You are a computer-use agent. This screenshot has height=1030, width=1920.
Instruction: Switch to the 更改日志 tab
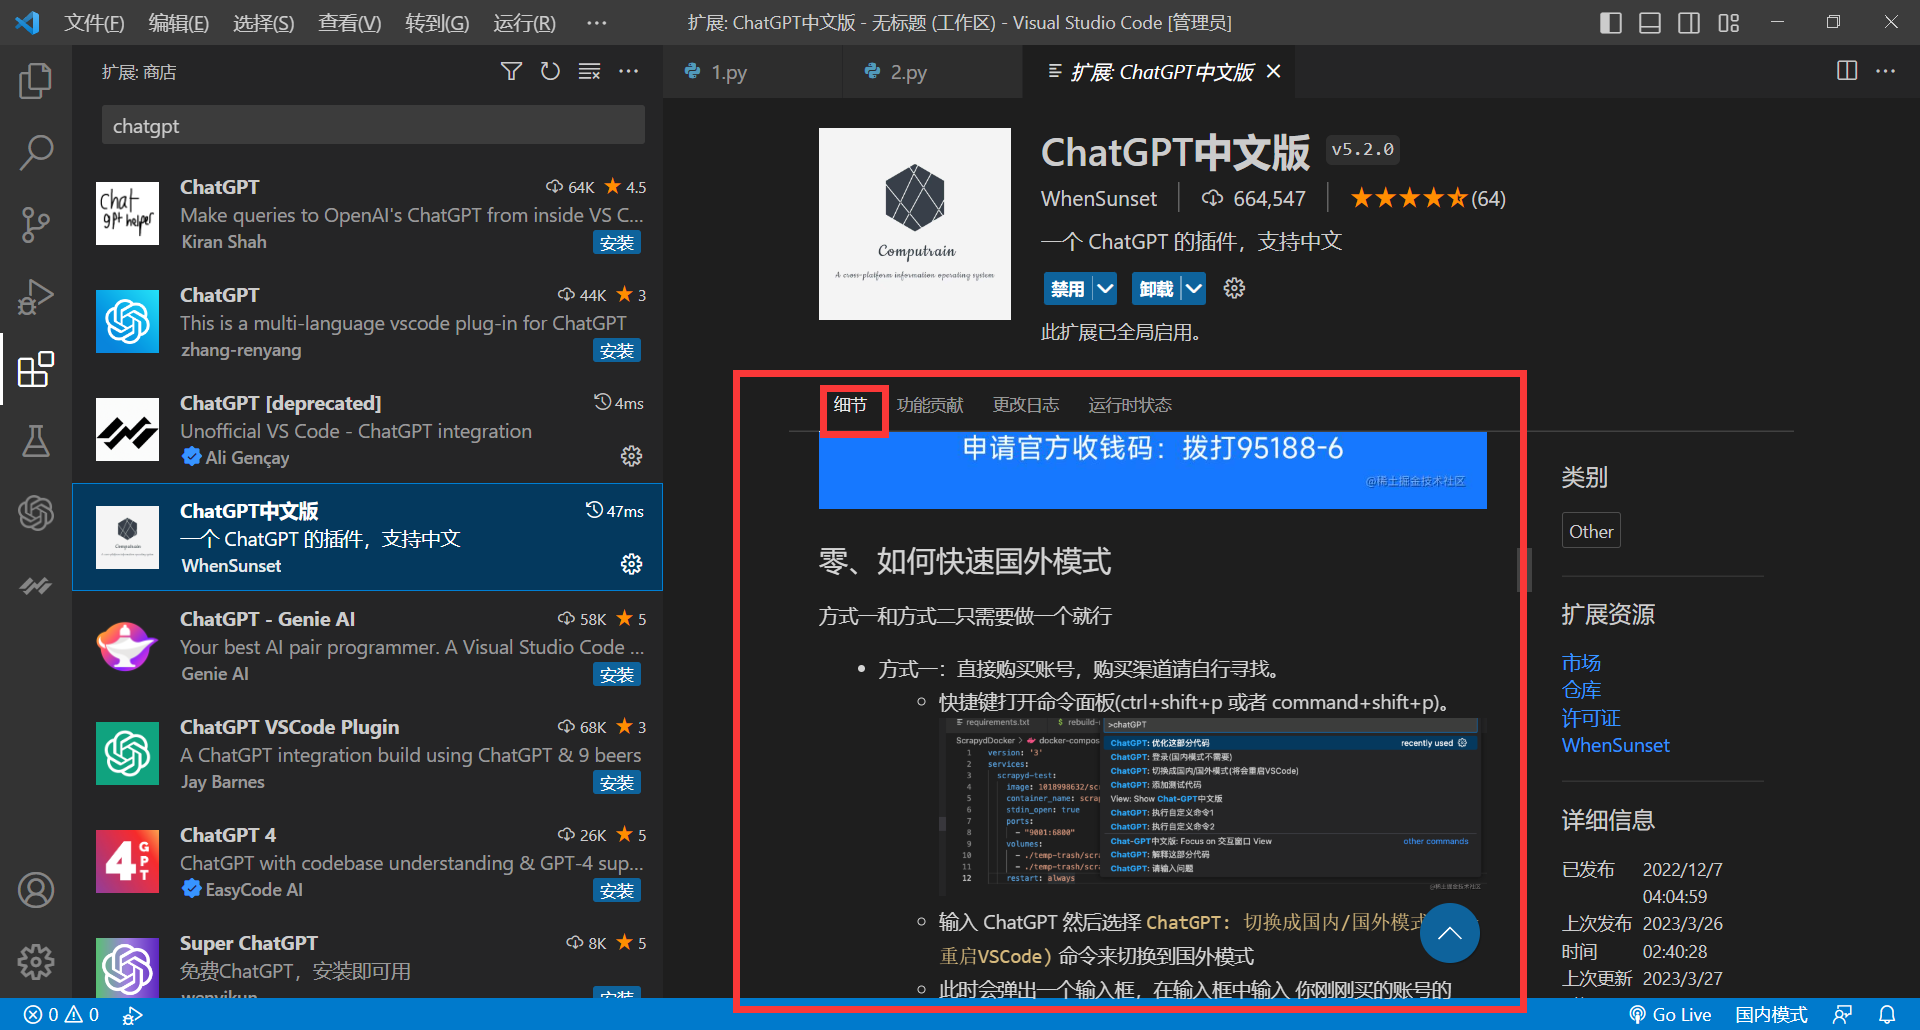[x=1025, y=404]
